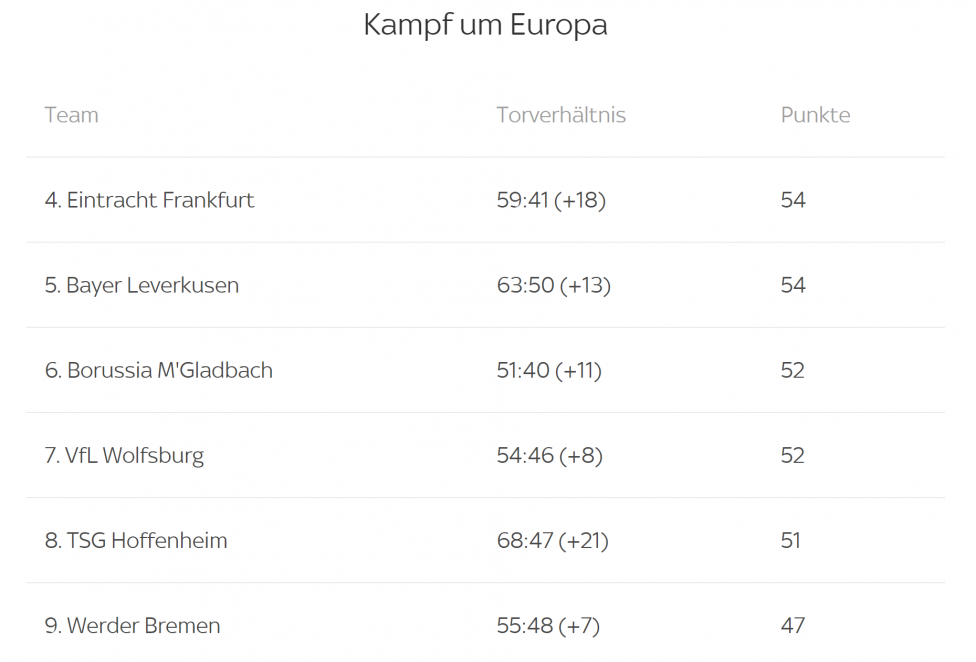This screenshot has width=976, height=662.
Task: Click Eintracht Frankfurt's 54 points value
Action: tap(793, 200)
